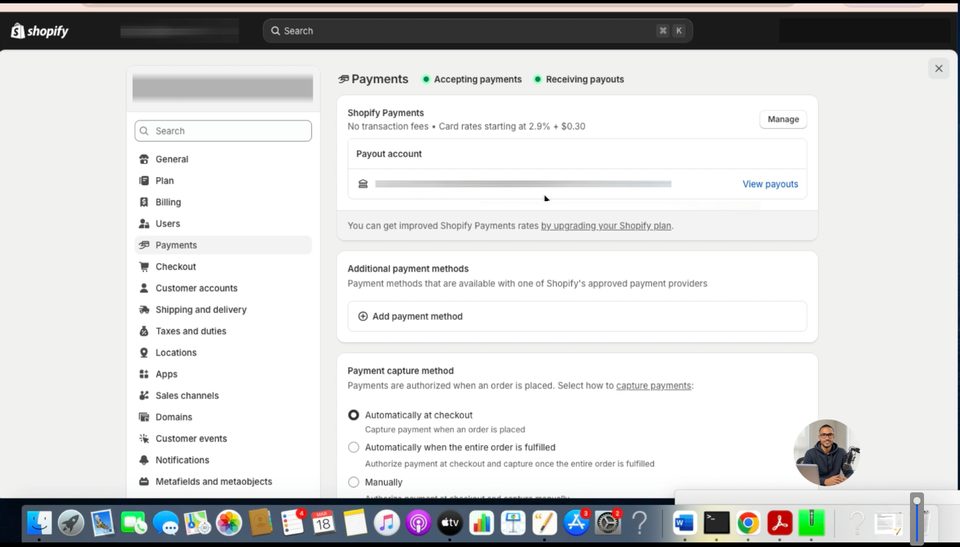Click Add payment method
The height and width of the screenshot is (547, 960).
click(x=577, y=316)
